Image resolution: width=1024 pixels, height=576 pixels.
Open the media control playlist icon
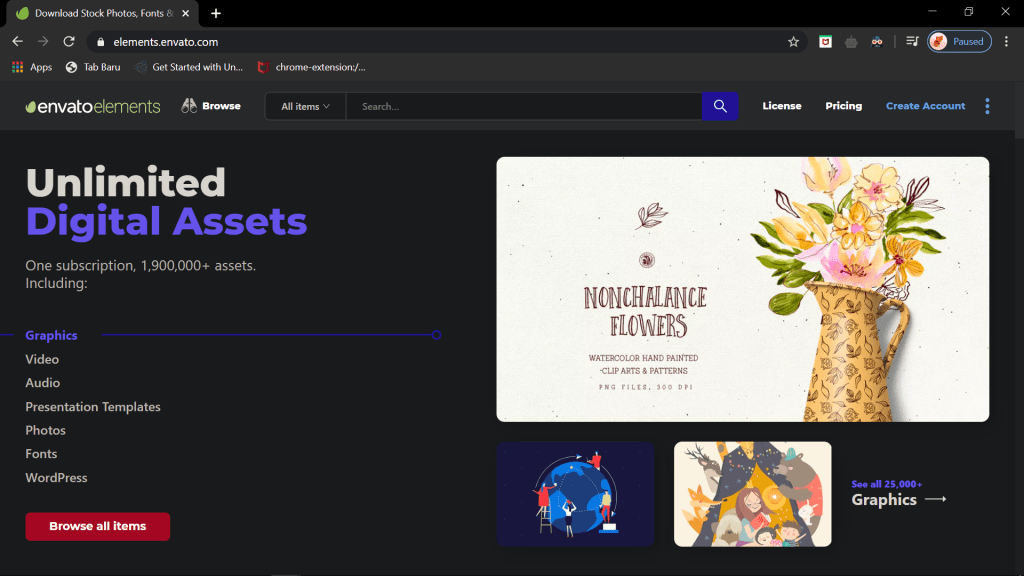click(x=912, y=42)
